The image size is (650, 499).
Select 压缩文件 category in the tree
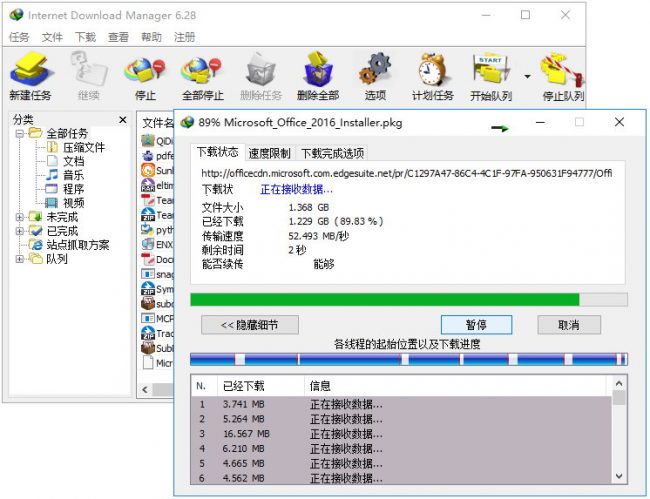click(x=83, y=147)
